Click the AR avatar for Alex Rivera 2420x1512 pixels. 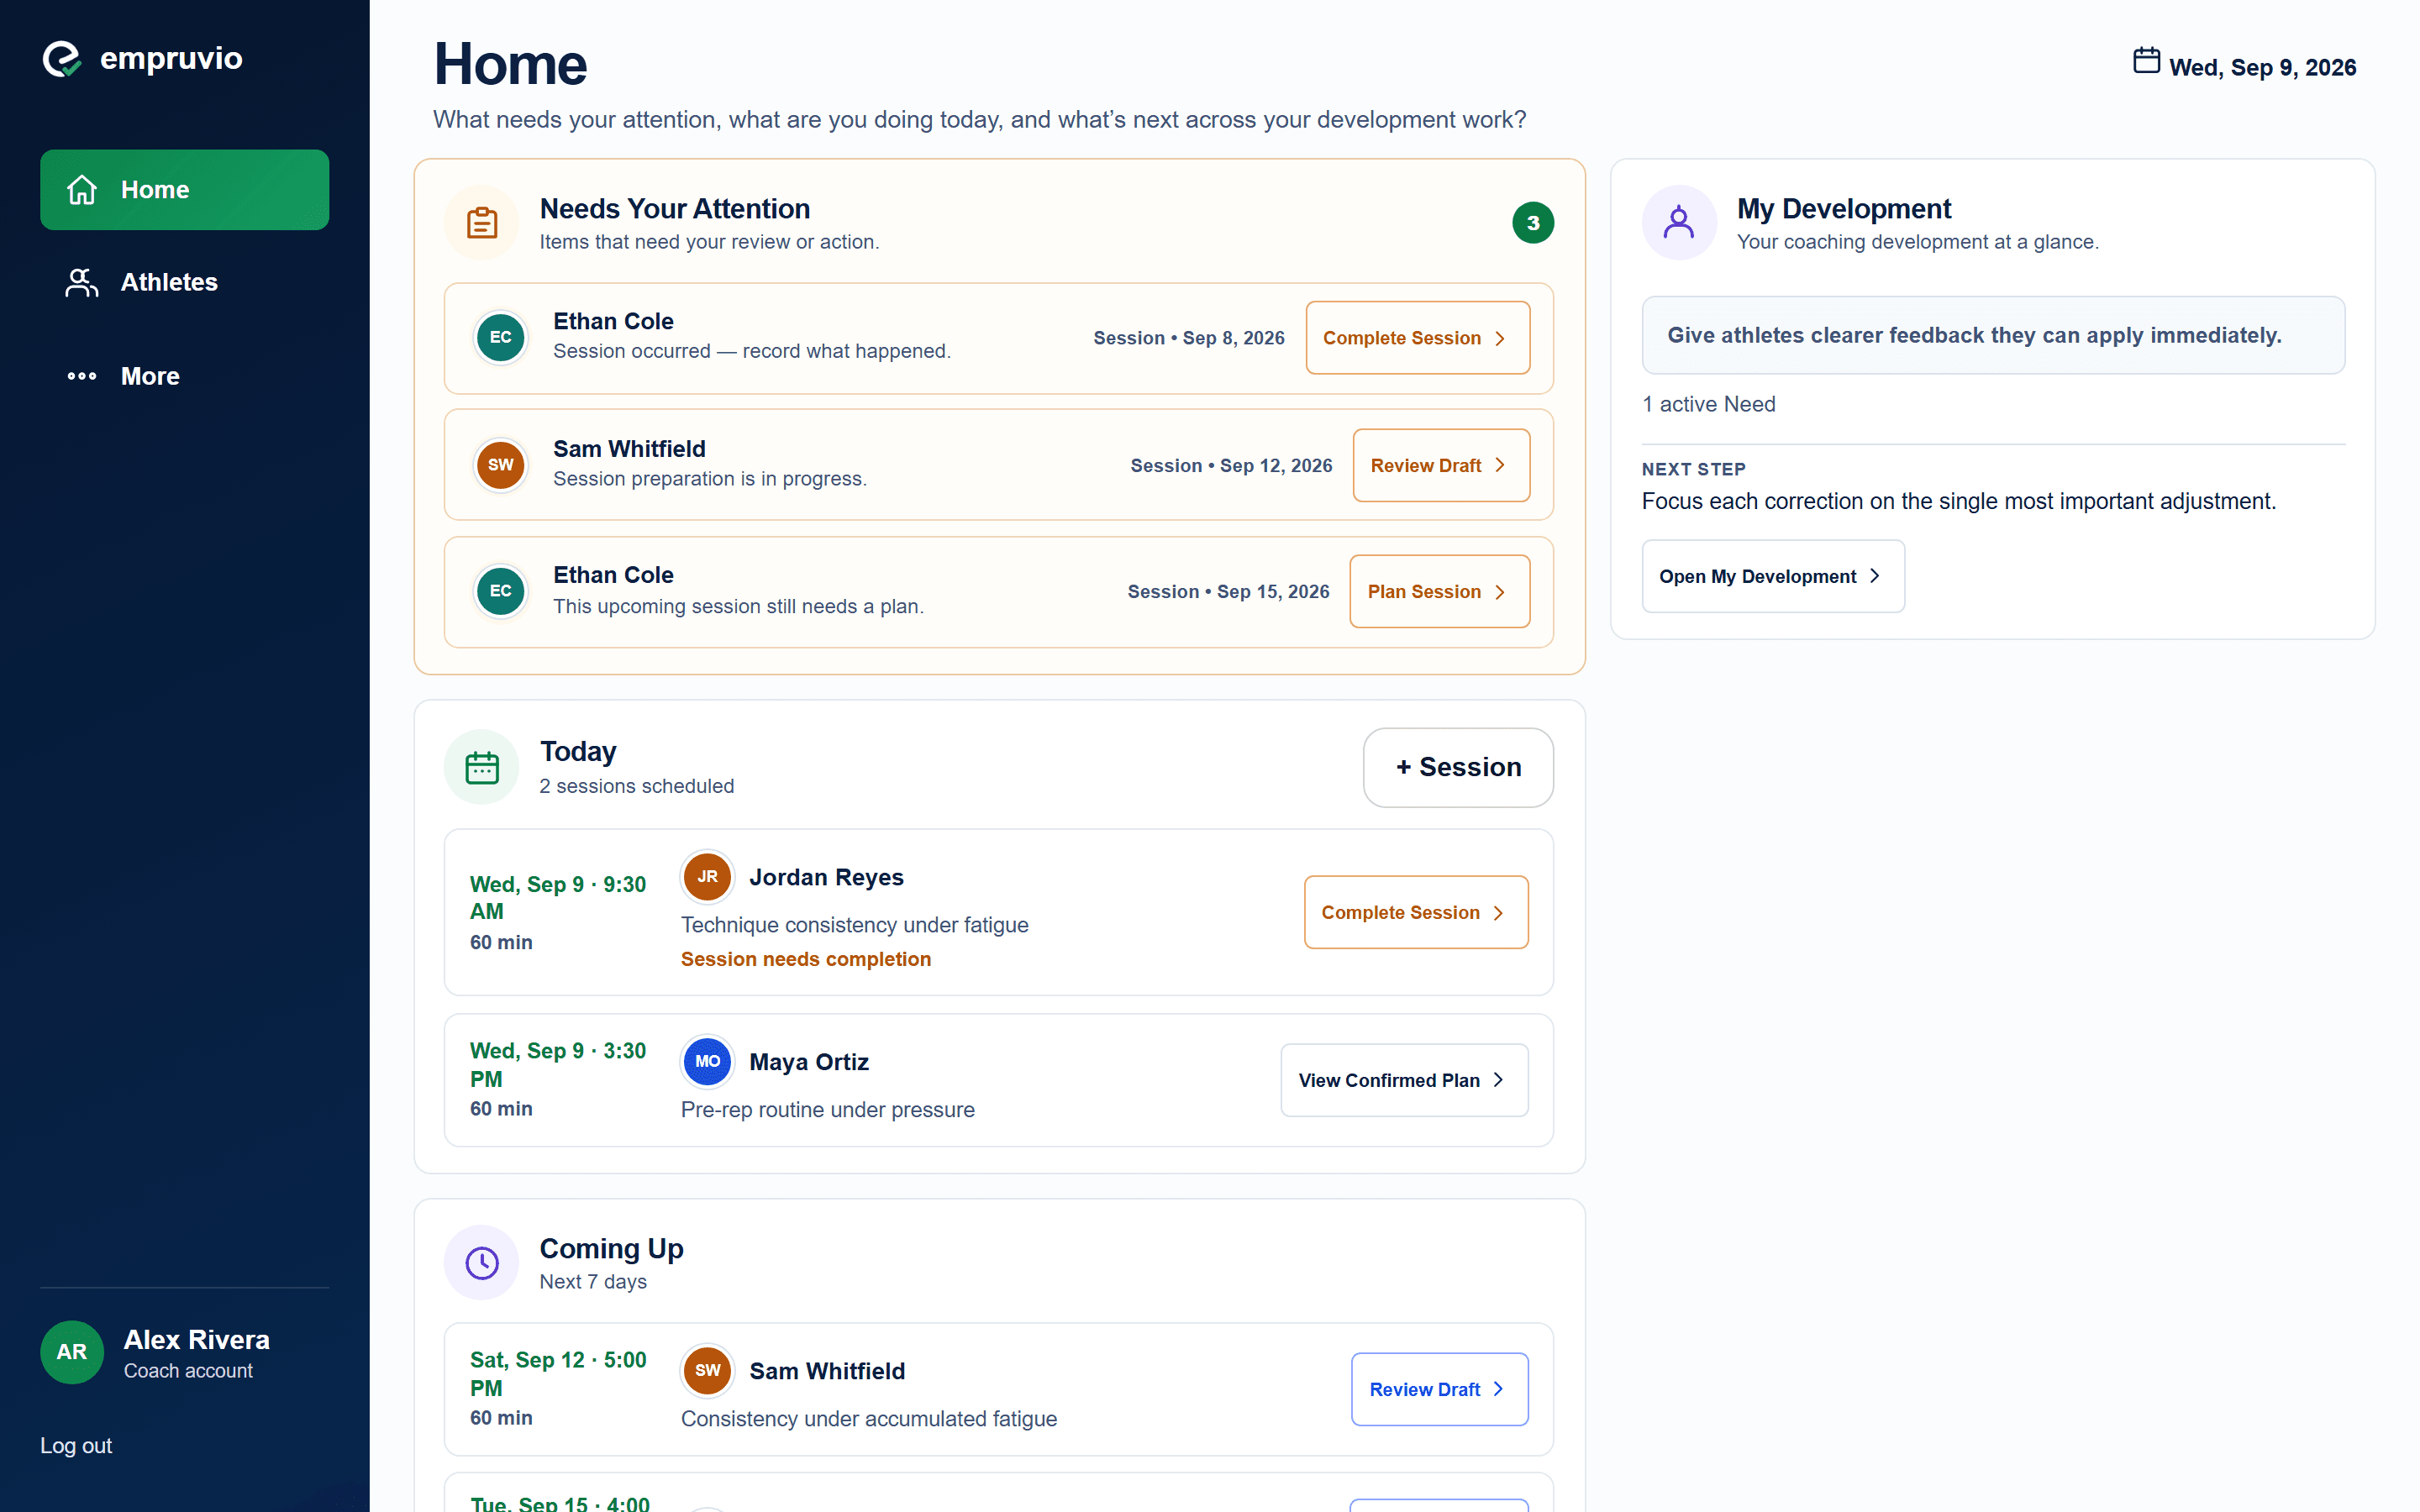pyautogui.click(x=71, y=1352)
